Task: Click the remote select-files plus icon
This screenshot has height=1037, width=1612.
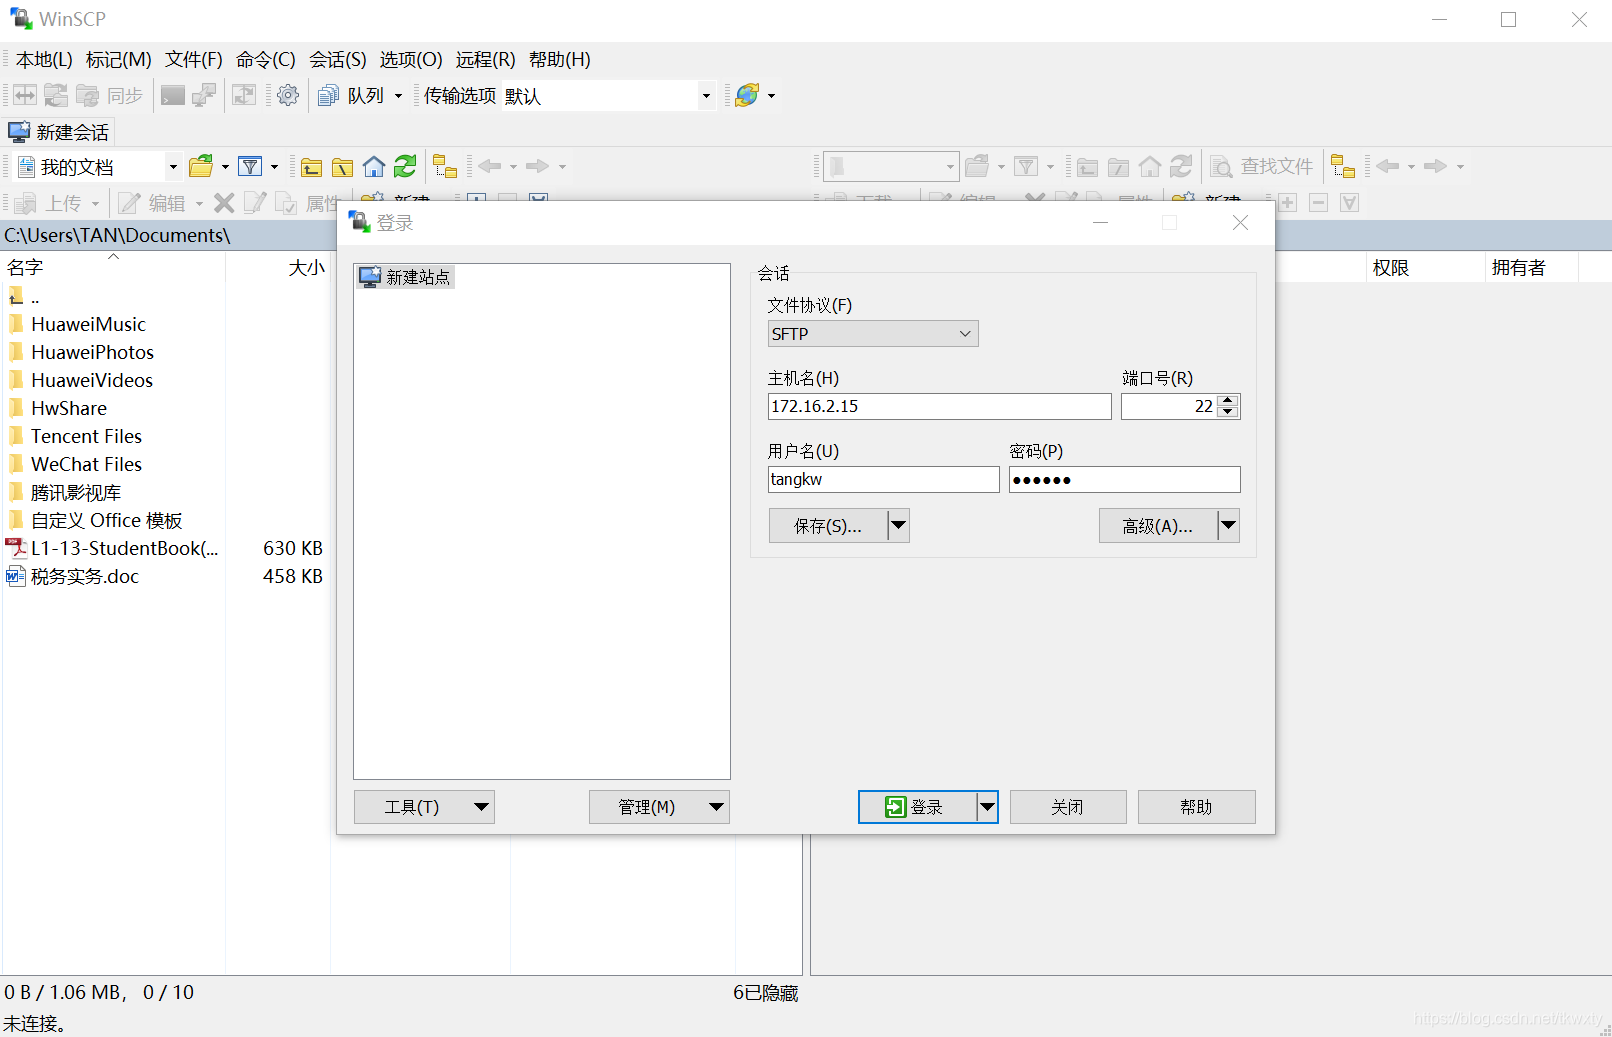Action: point(1288,203)
